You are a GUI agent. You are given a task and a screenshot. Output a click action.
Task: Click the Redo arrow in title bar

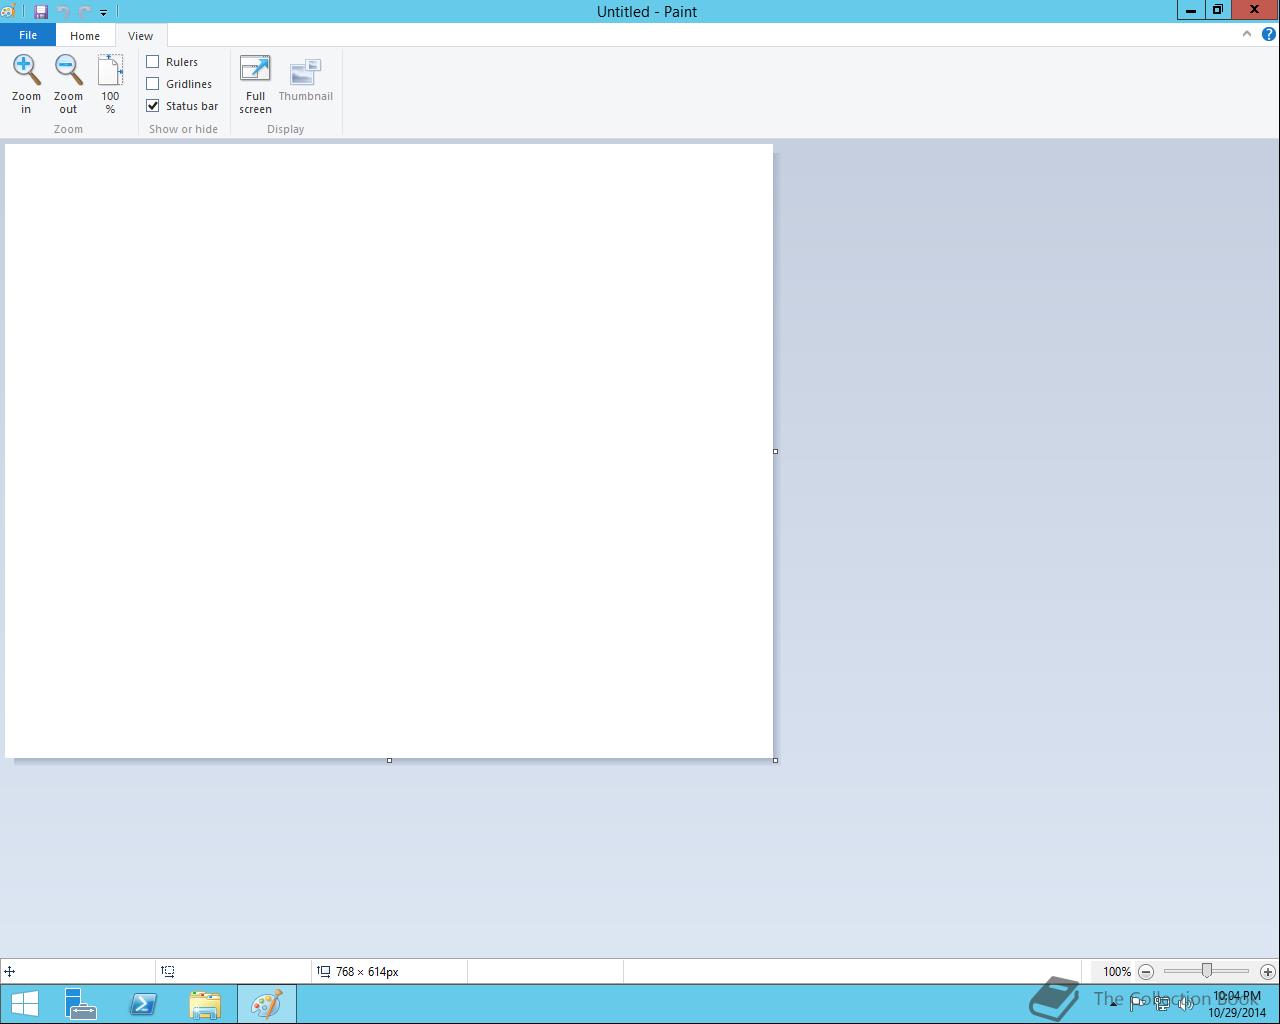coord(85,12)
